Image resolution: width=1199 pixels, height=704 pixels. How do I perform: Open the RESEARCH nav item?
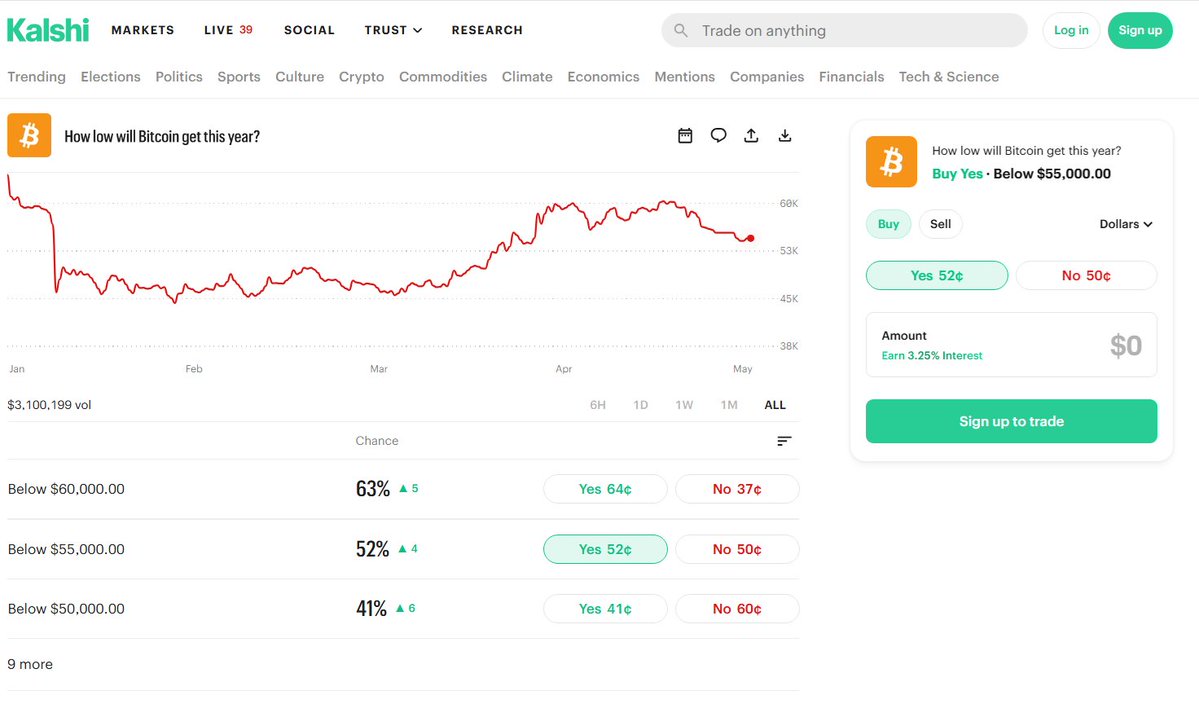pos(487,30)
